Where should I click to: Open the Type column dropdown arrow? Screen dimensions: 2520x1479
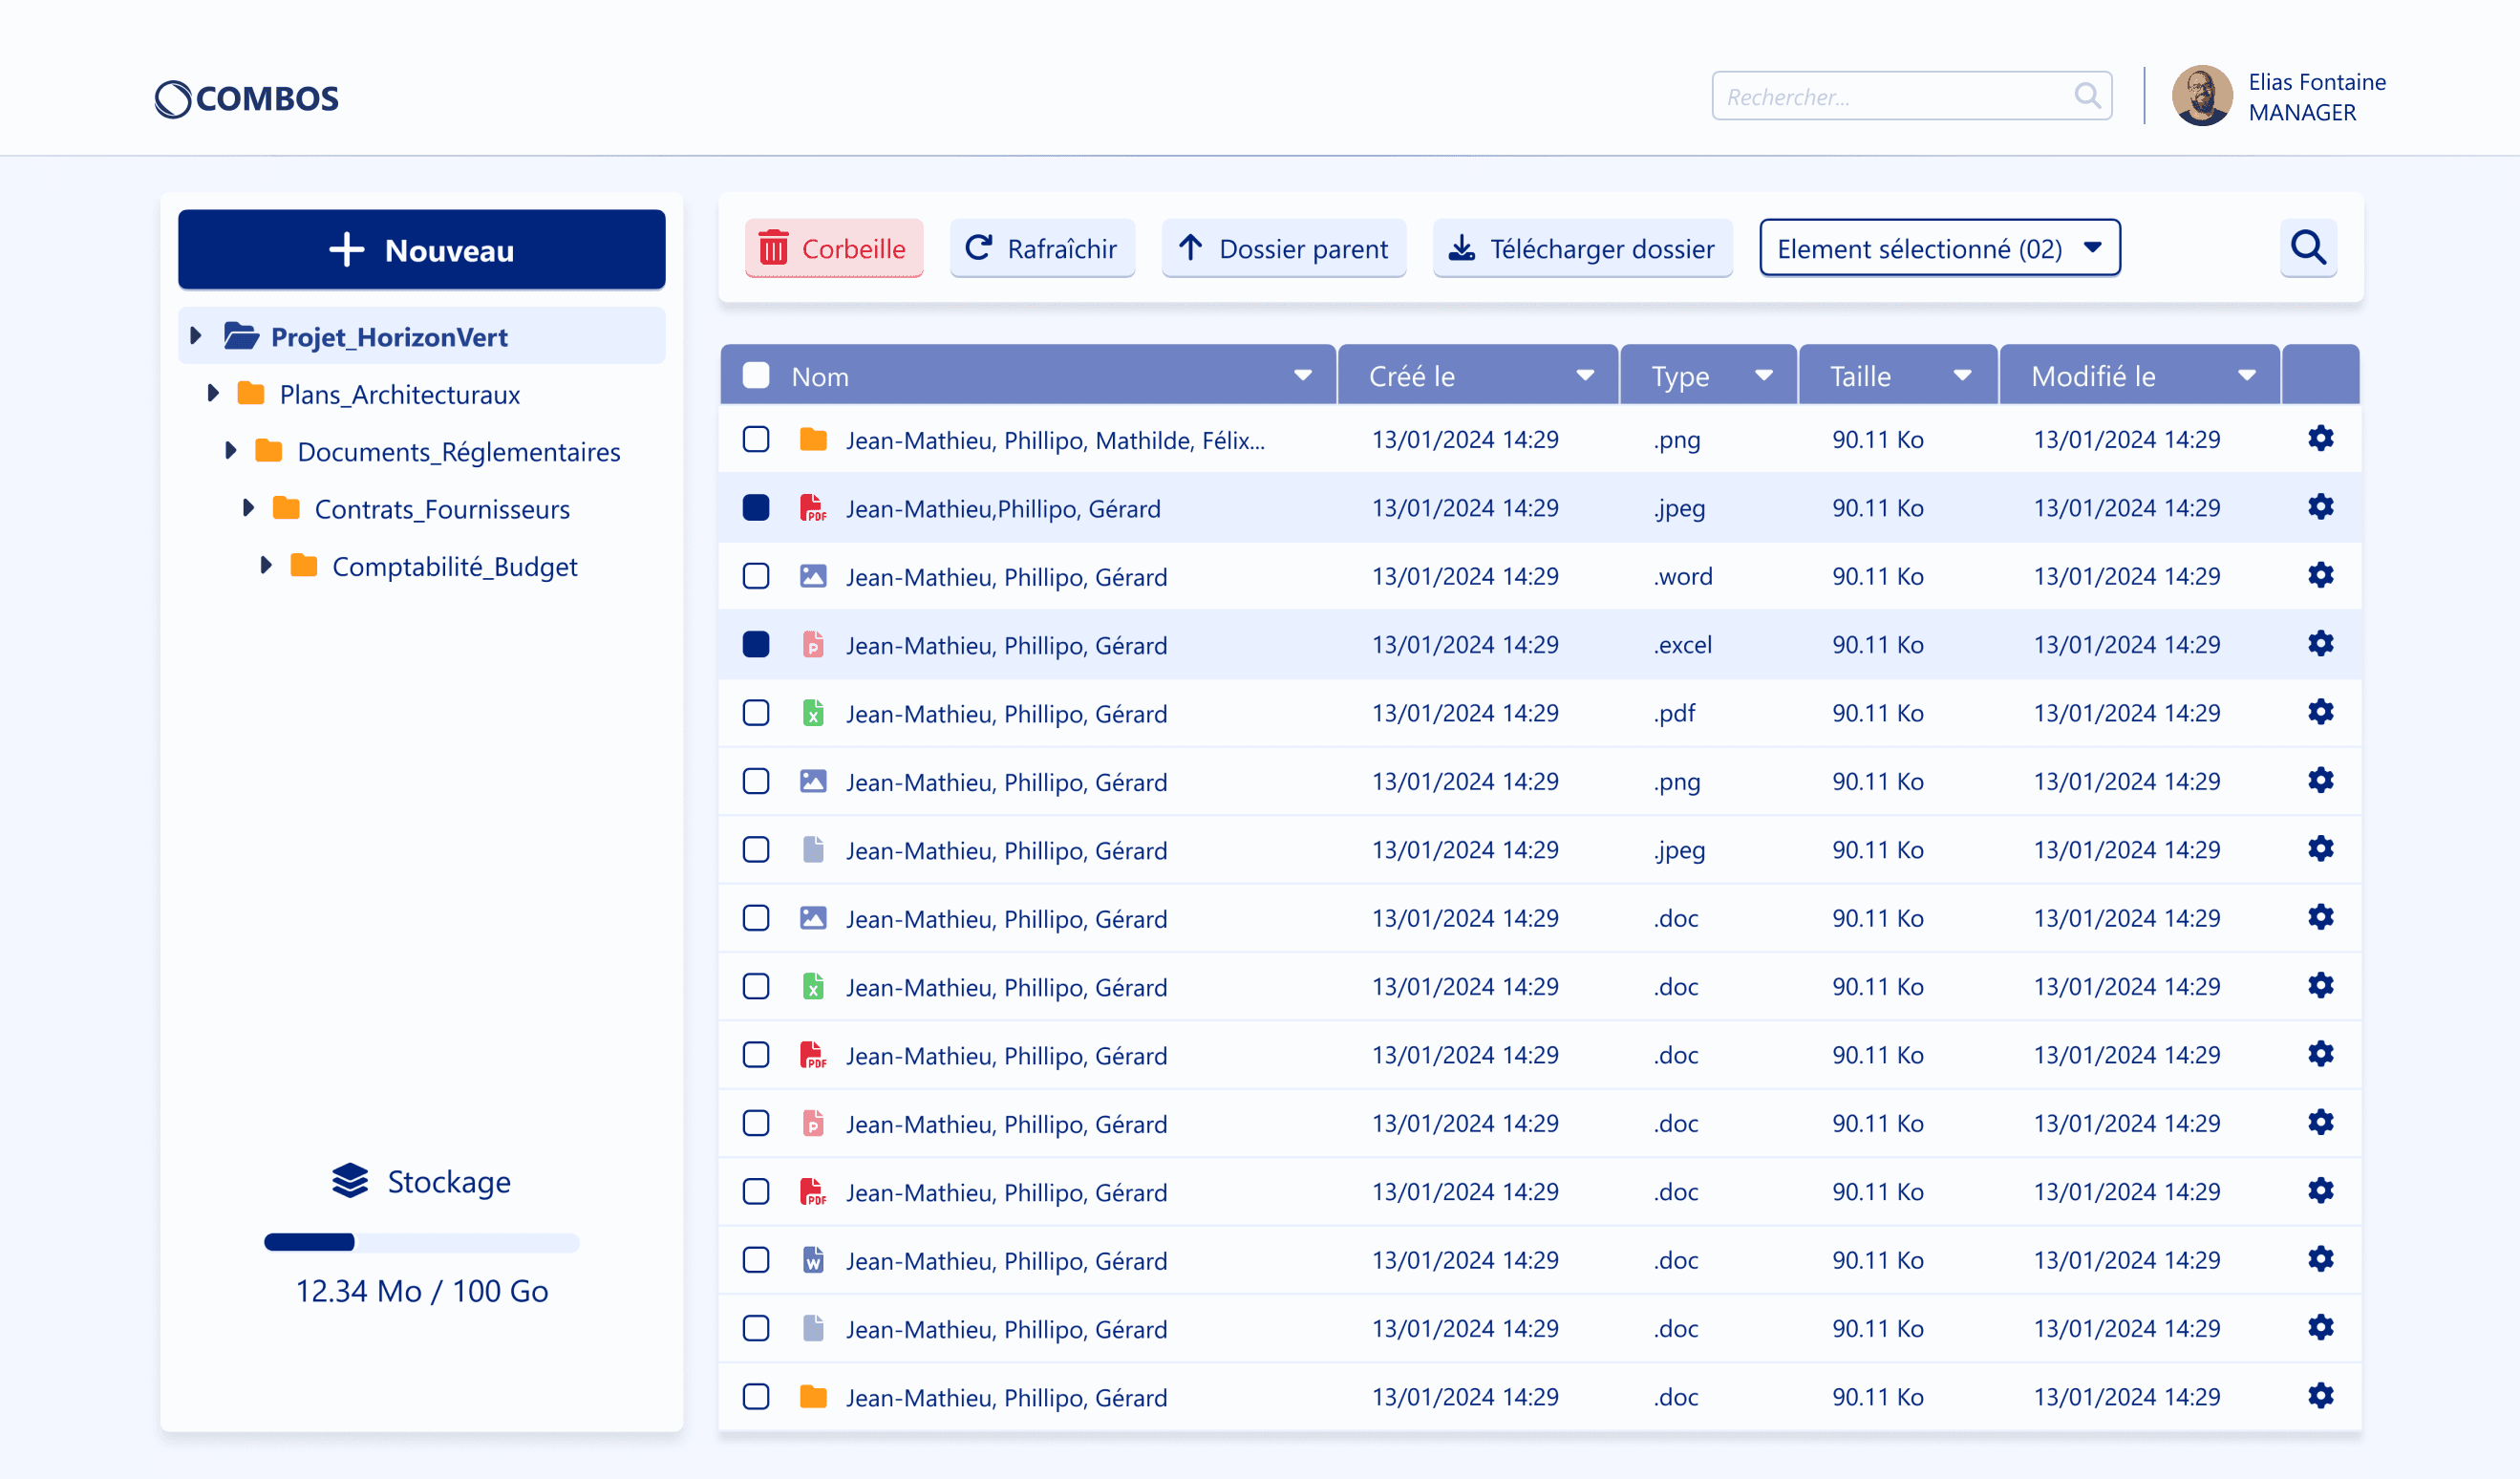pos(1764,376)
